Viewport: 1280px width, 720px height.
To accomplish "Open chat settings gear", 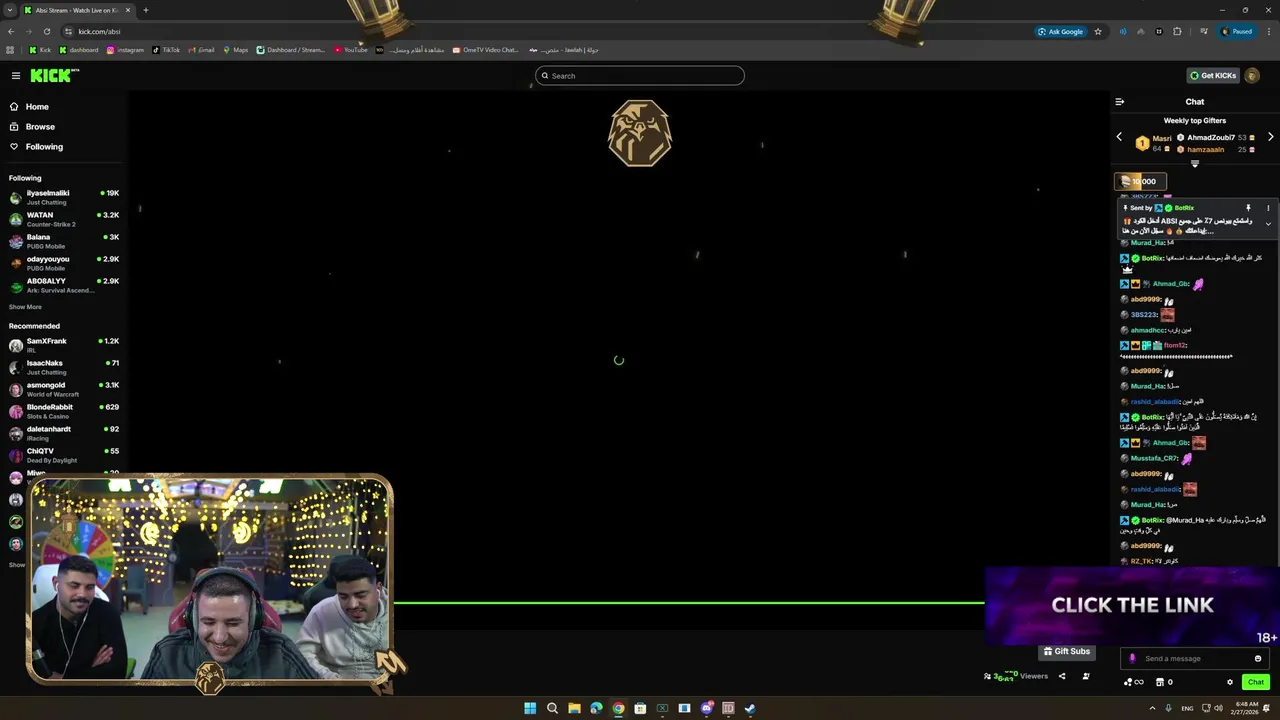I will click(1230, 682).
